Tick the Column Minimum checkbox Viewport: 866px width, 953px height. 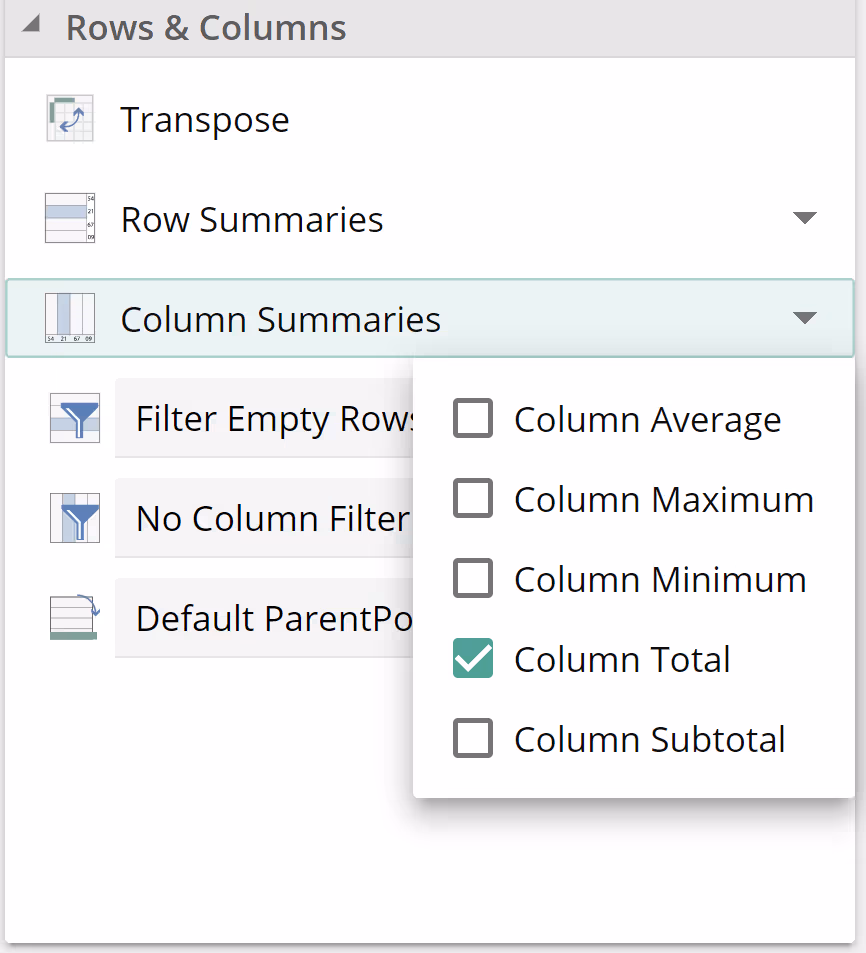point(473,579)
